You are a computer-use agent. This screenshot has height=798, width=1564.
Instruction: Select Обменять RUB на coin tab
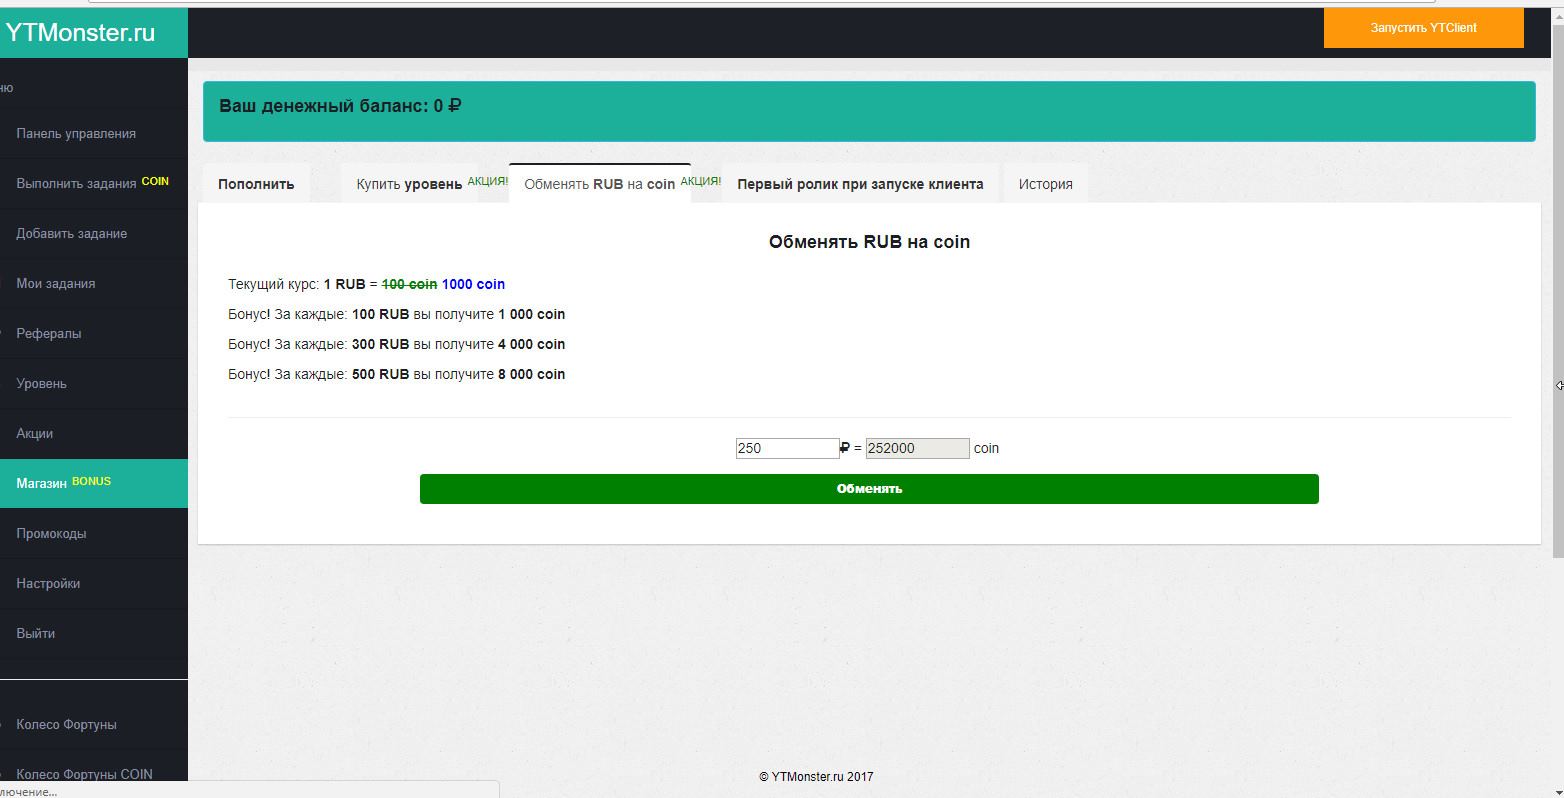600,184
